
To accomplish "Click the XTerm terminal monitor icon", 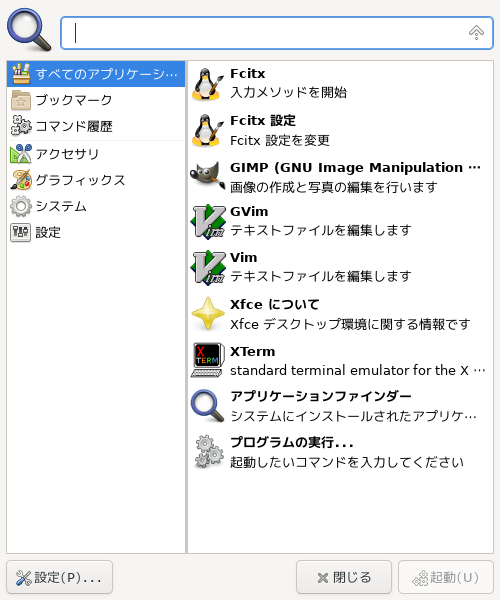I will [208, 360].
